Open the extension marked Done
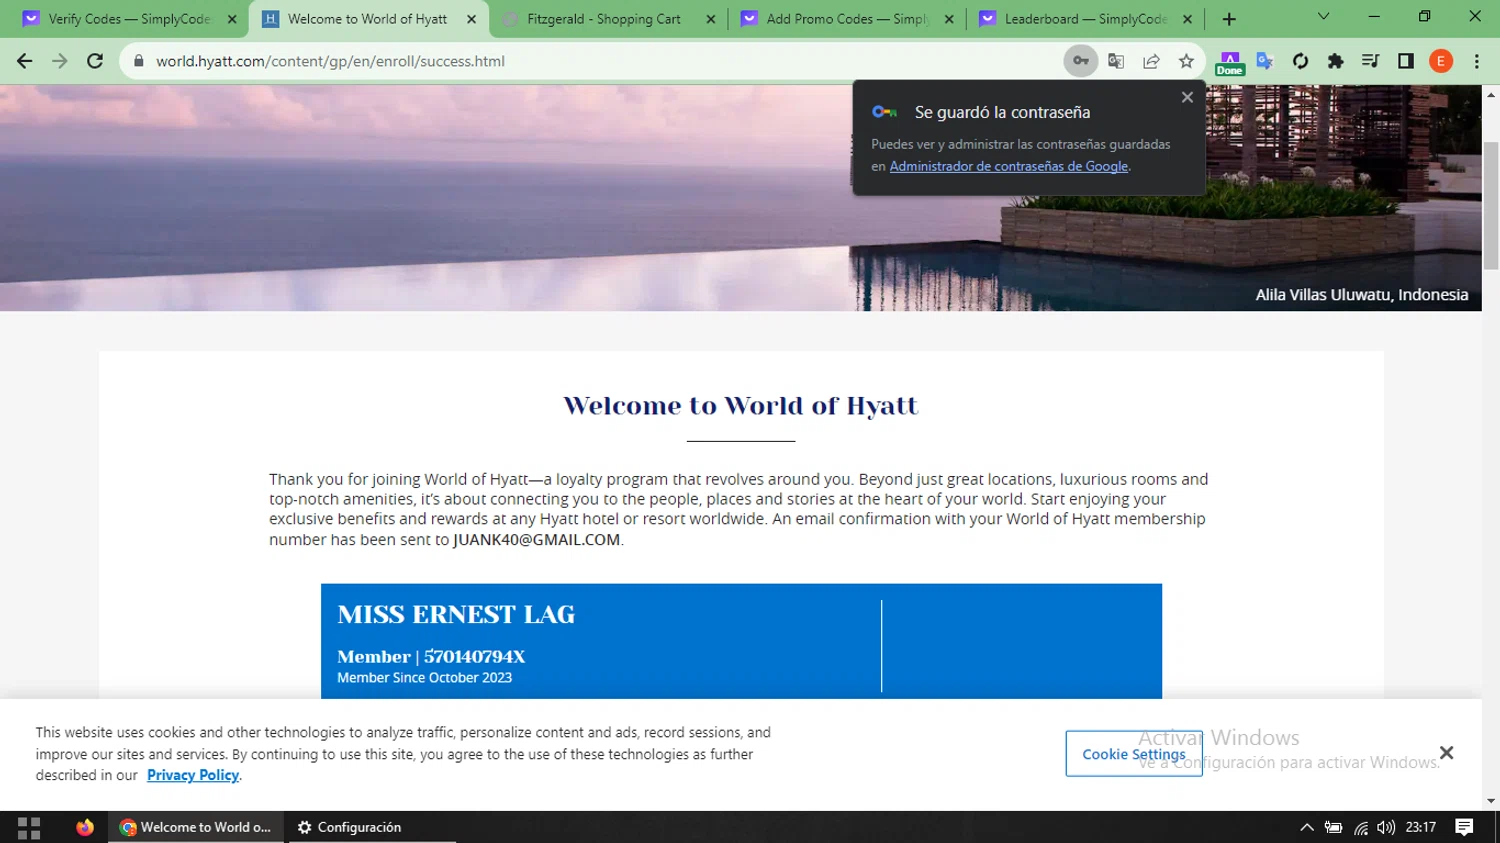Screen dimensions: 1500x843 click(1230, 63)
